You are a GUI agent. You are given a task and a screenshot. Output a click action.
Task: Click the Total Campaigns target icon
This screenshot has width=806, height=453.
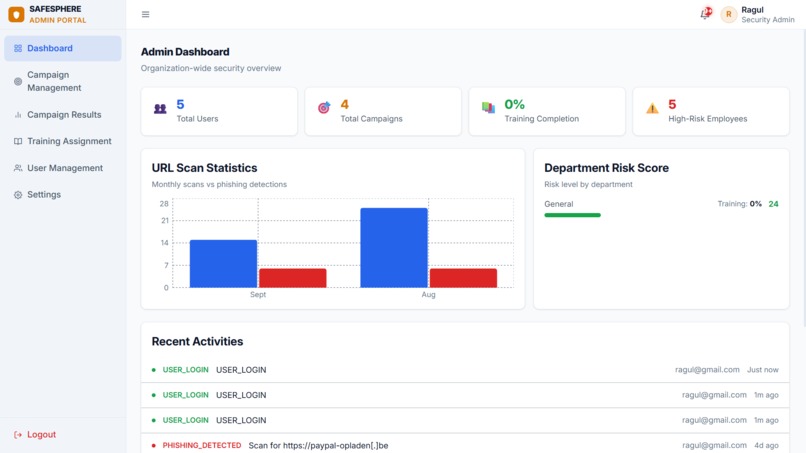(x=324, y=107)
